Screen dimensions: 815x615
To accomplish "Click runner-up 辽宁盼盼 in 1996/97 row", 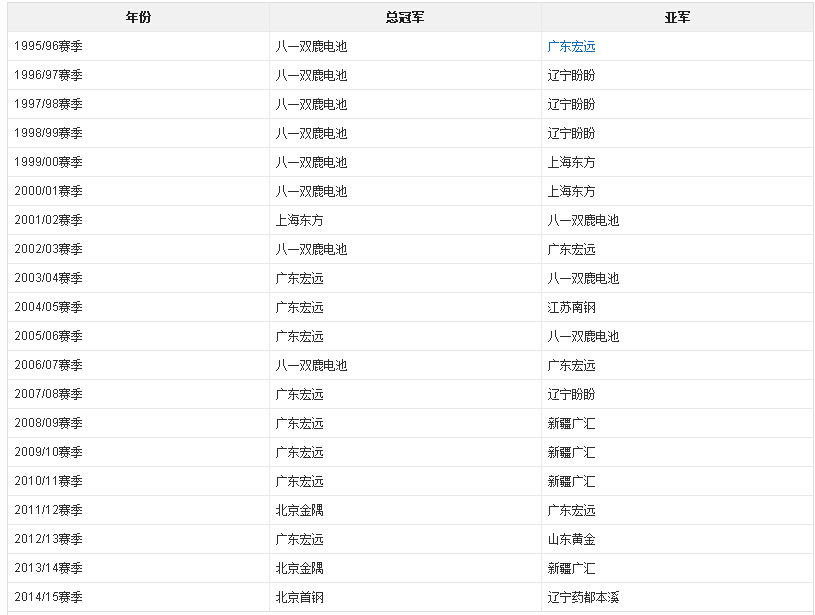I will point(571,75).
